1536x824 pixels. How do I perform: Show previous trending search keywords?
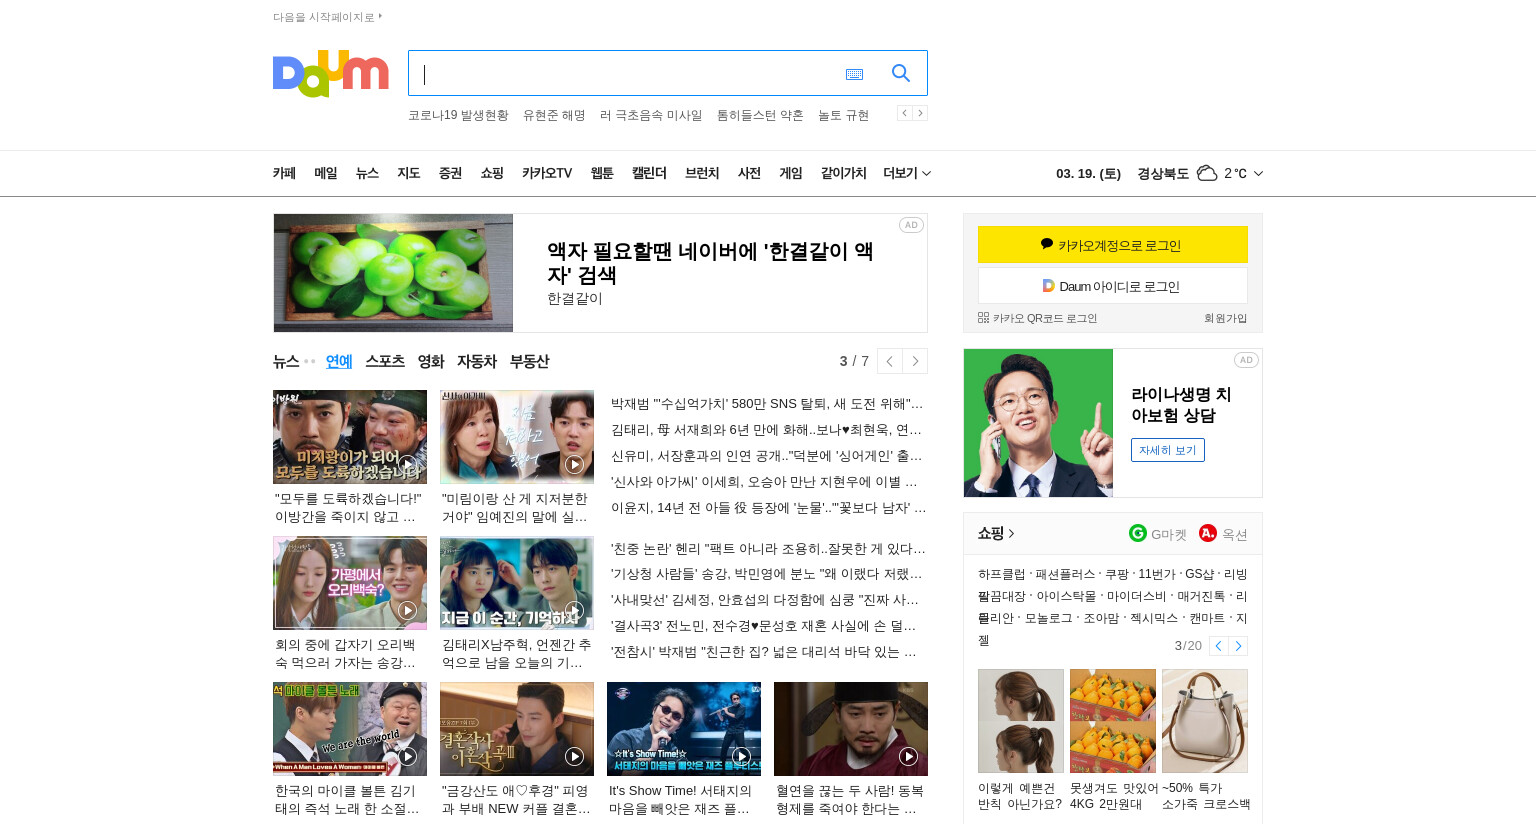(904, 113)
